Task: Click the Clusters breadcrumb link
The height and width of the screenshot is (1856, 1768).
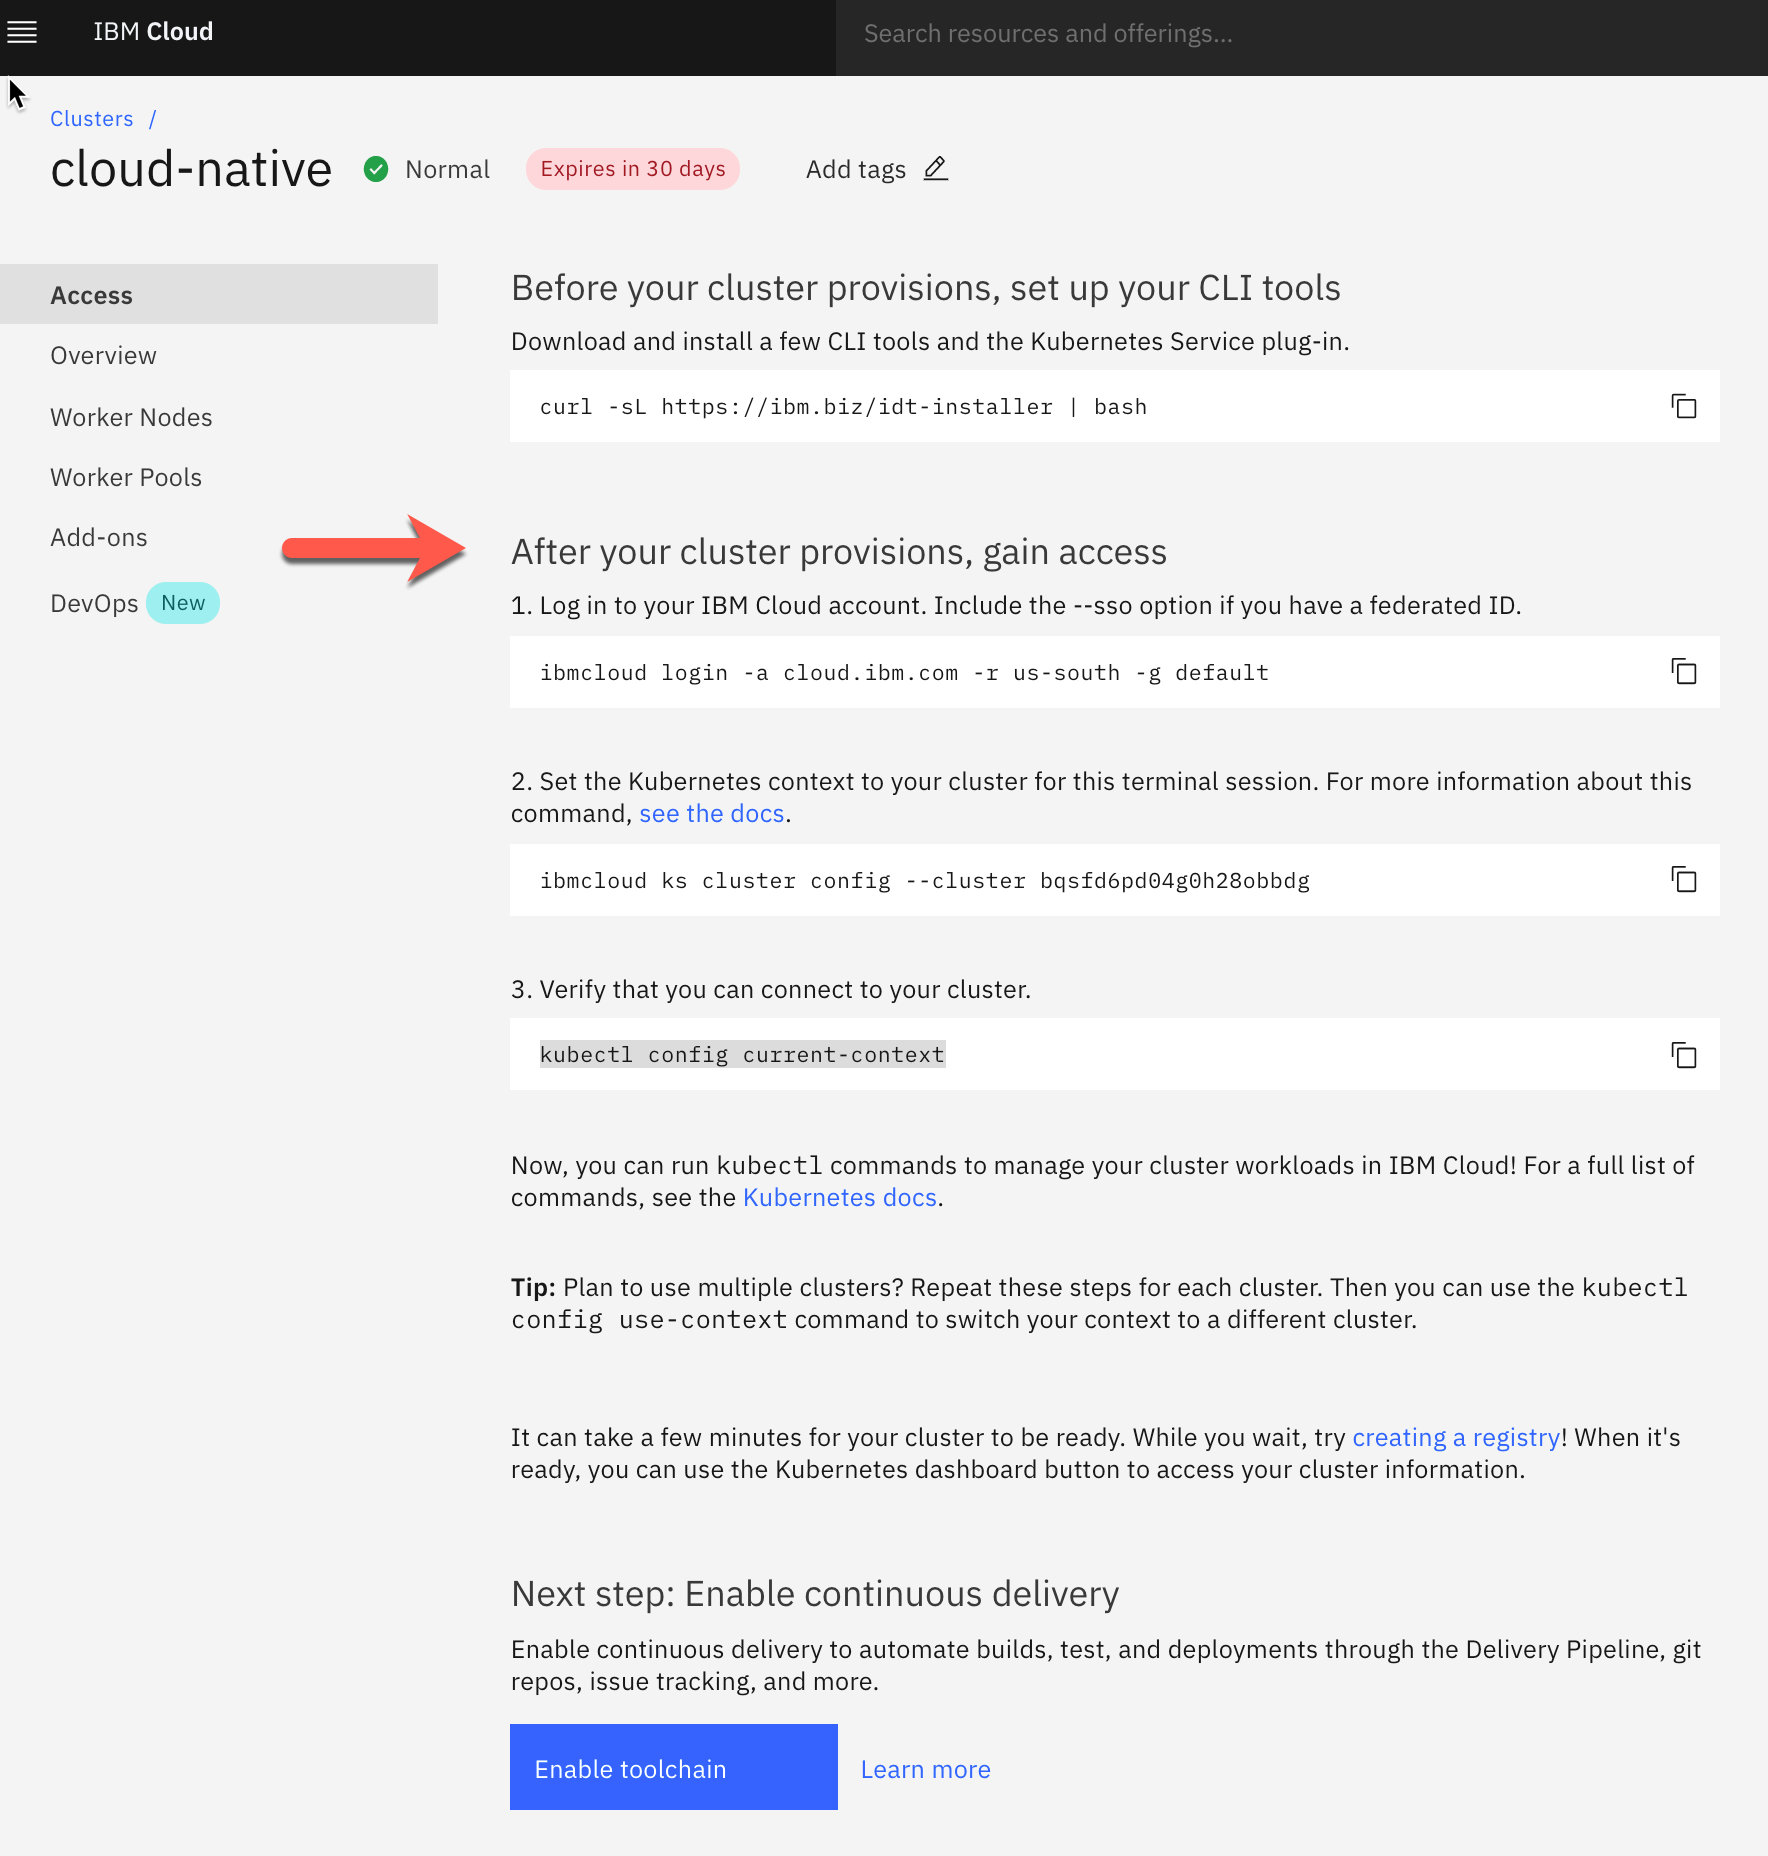Action: click(92, 118)
